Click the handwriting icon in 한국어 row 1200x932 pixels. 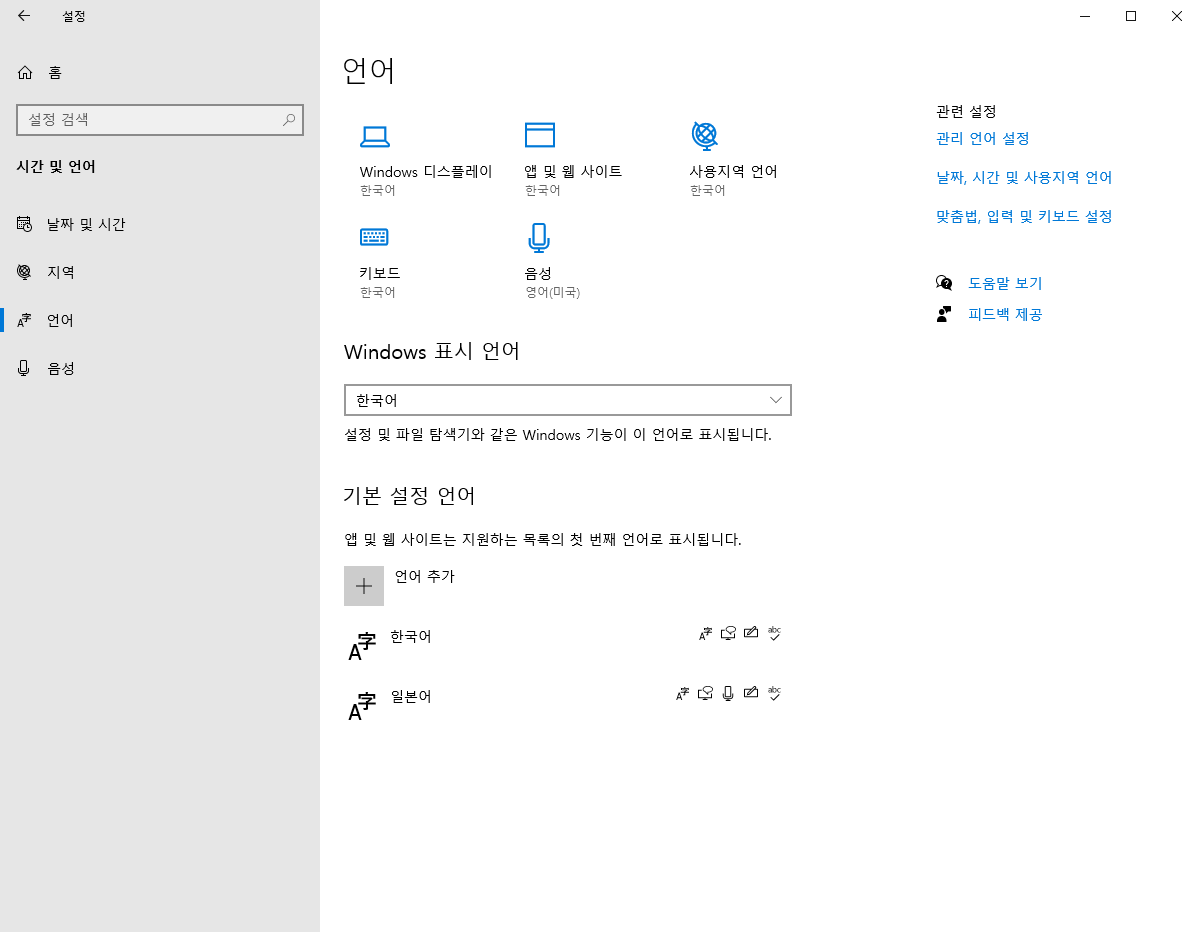tap(751, 633)
